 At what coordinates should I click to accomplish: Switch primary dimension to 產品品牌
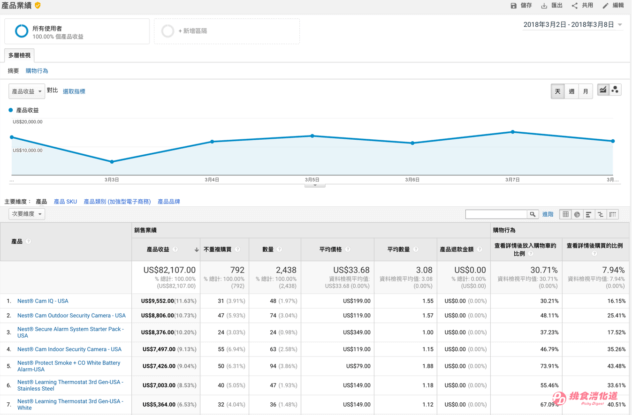(x=168, y=201)
